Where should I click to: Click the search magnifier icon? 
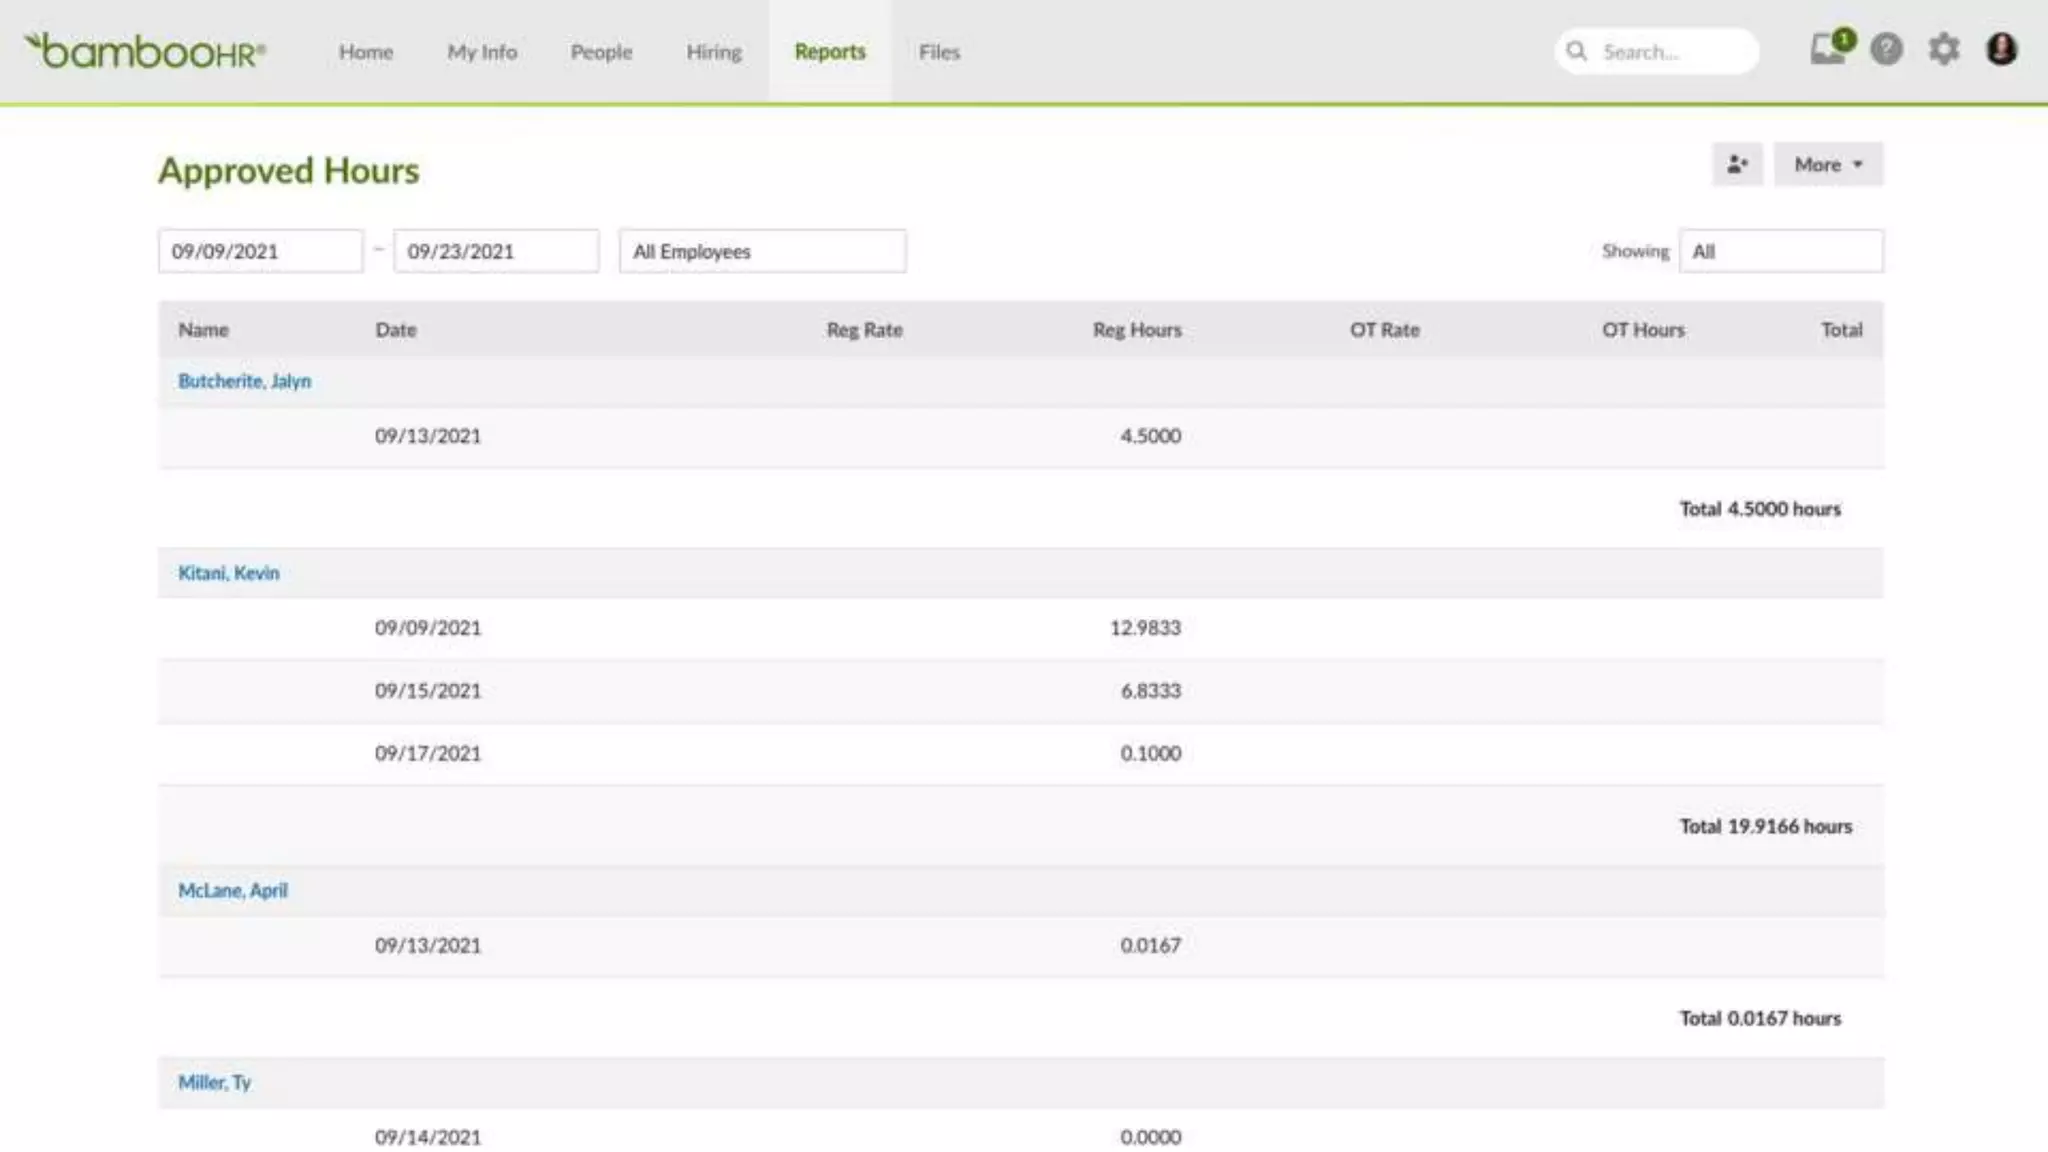(x=1577, y=51)
